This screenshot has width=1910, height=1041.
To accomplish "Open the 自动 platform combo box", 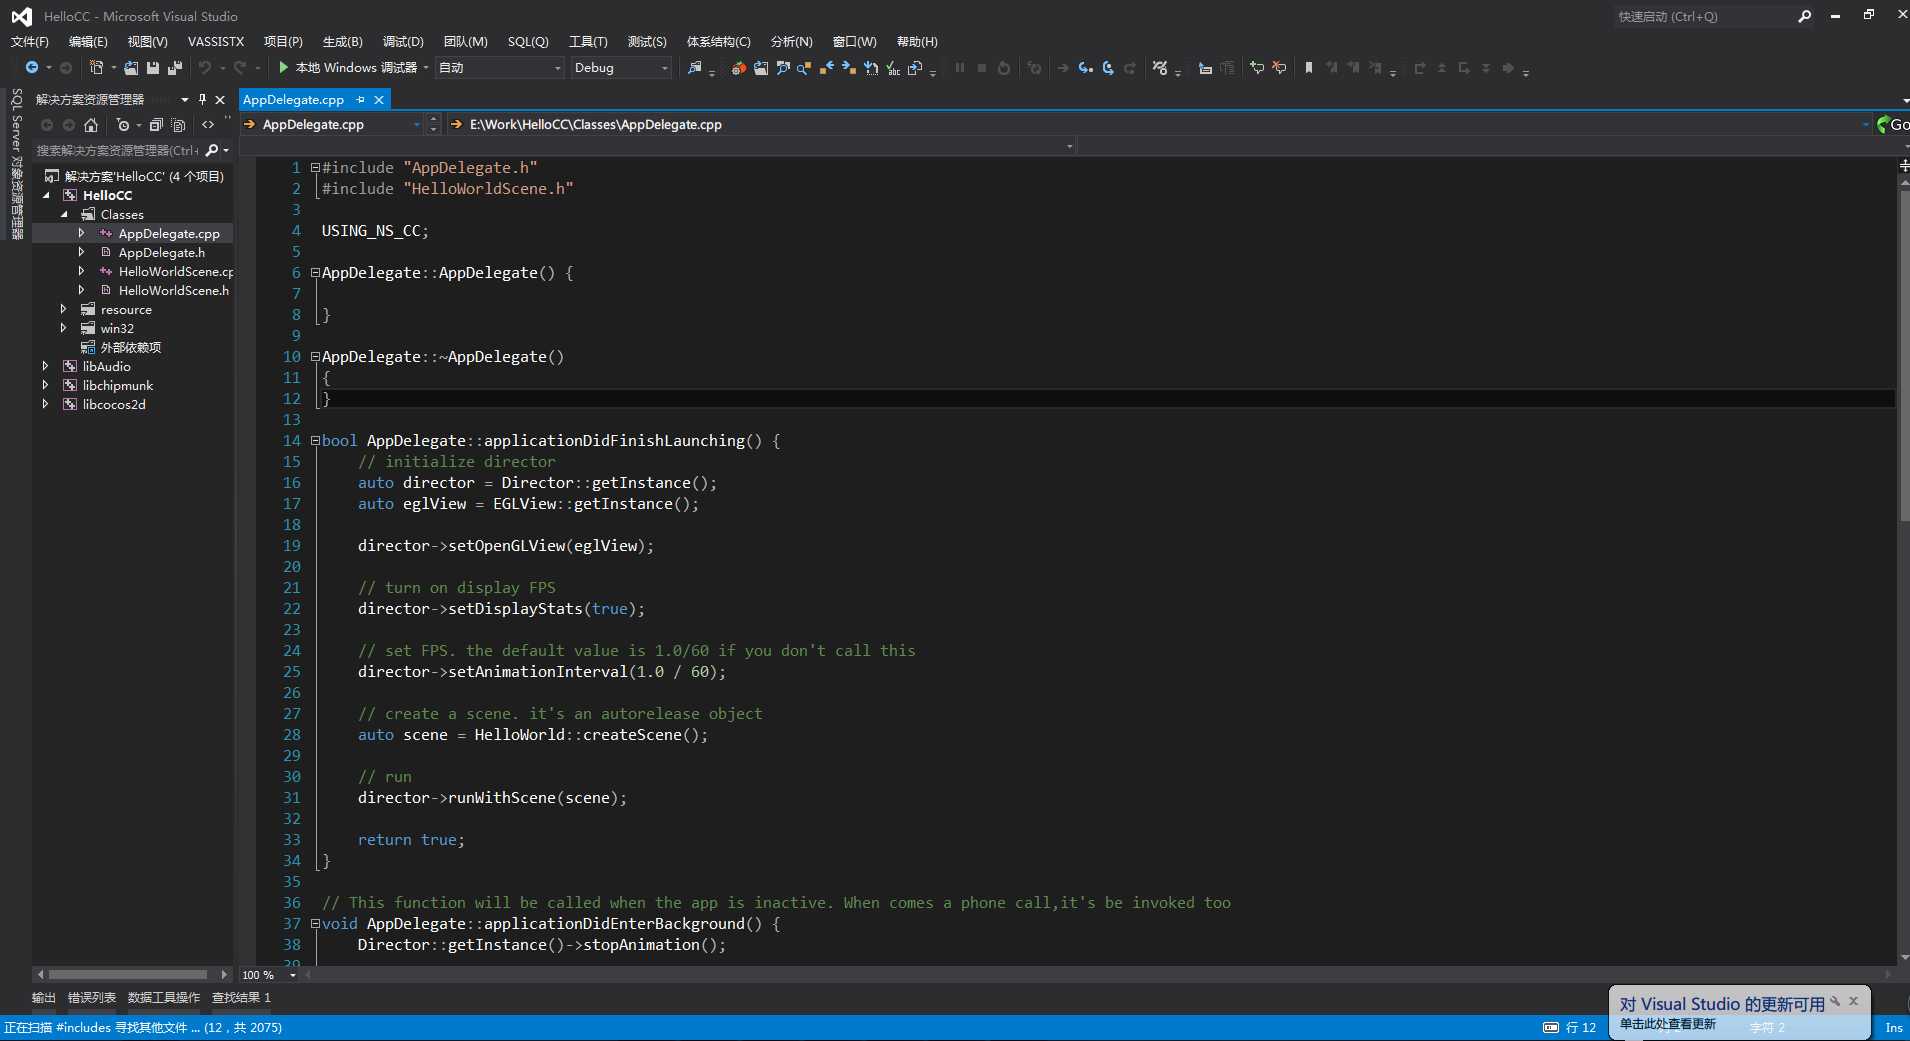I will tap(500, 68).
